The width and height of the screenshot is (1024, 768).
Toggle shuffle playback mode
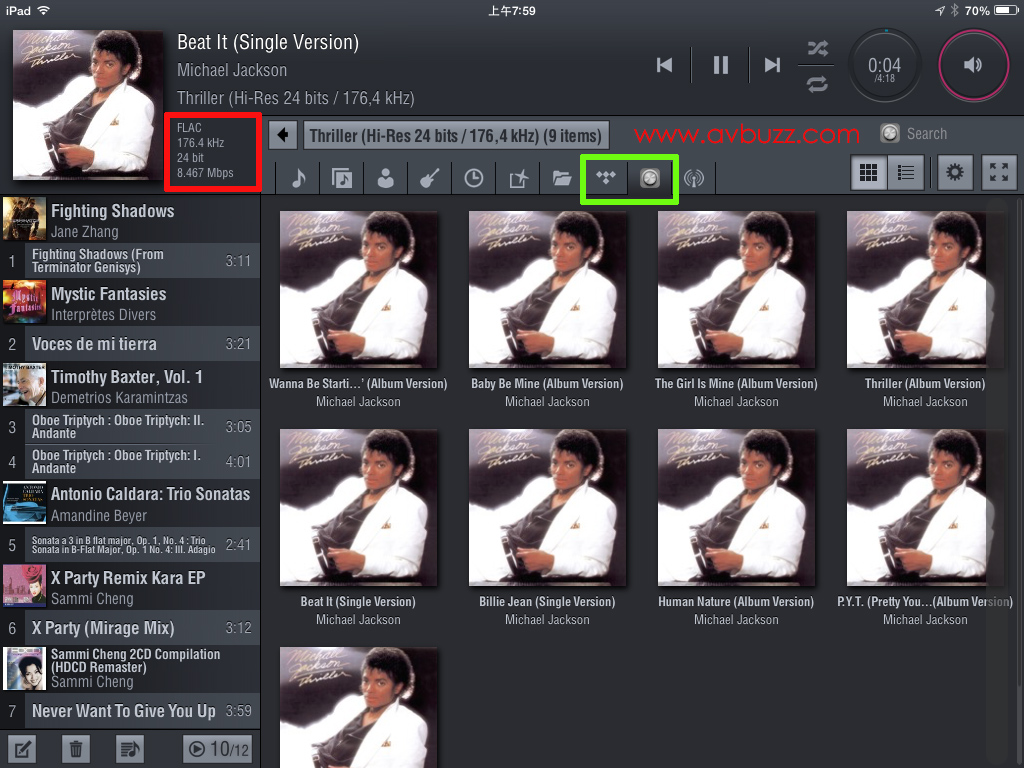(x=817, y=48)
